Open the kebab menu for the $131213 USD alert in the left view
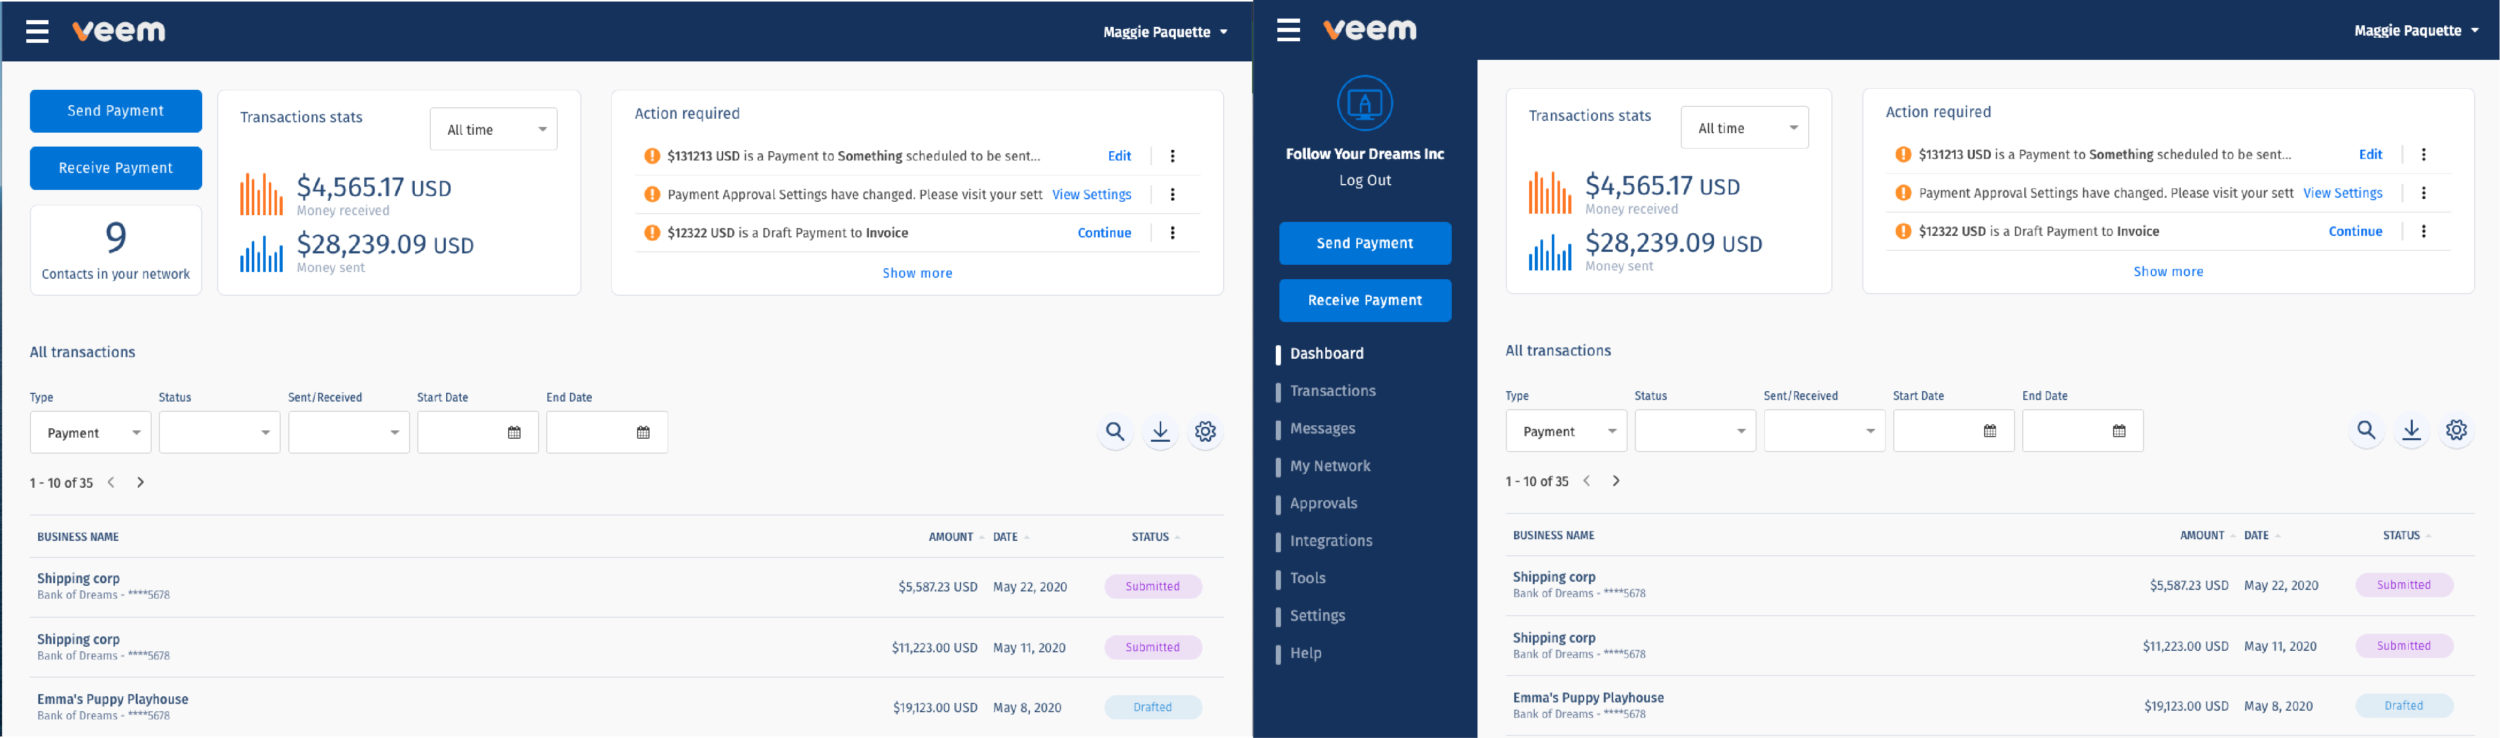Viewport: 2500px width, 738px height. [x=1173, y=156]
